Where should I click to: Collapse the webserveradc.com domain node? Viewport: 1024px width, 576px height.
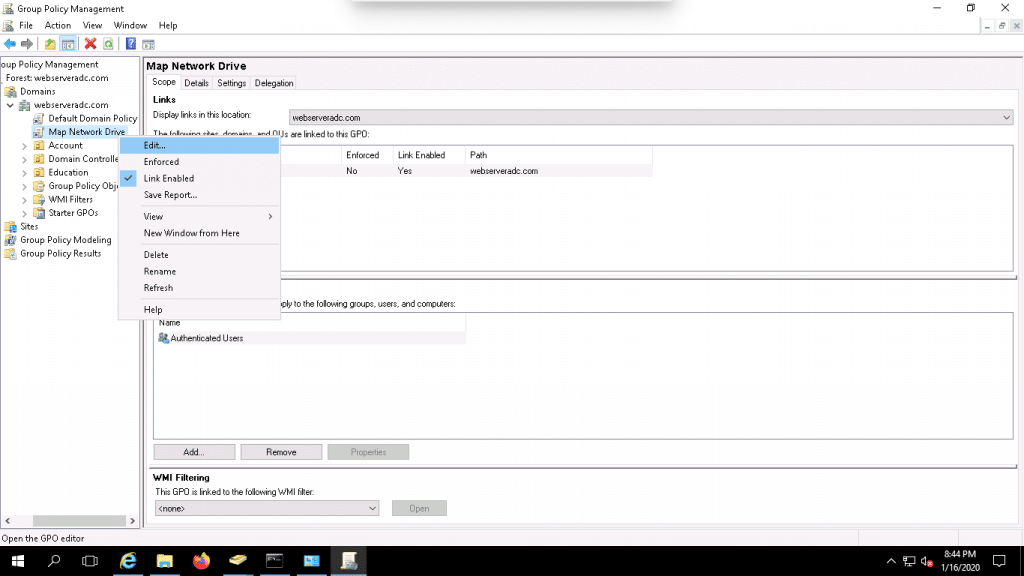pos(11,105)
